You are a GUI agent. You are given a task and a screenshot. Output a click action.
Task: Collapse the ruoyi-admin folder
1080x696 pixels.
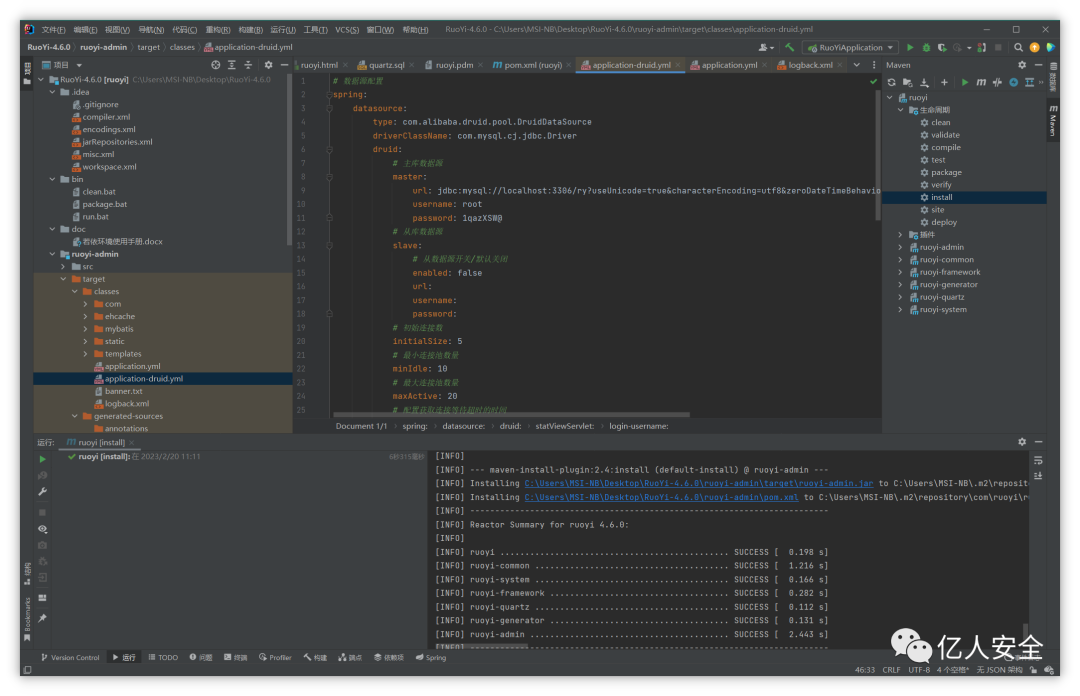click(52, 254)
